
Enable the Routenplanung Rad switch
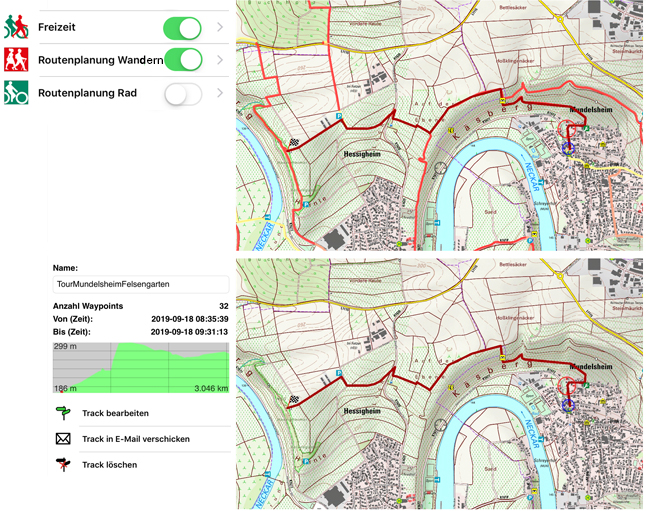182,94
